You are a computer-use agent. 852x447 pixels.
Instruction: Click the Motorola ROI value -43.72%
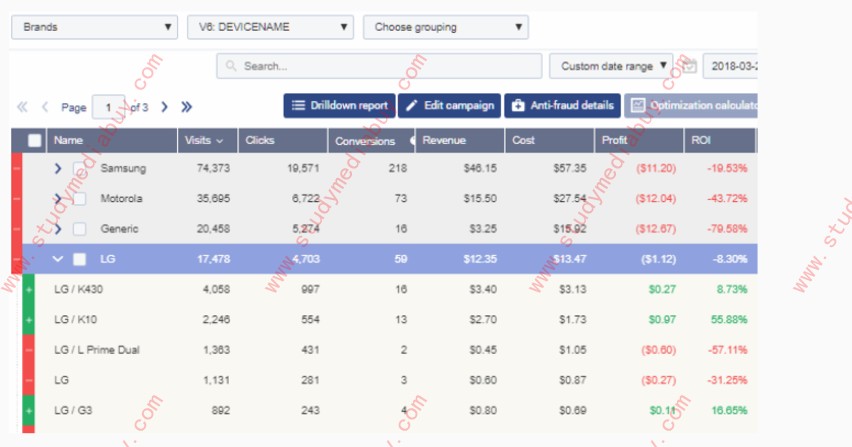727,199
